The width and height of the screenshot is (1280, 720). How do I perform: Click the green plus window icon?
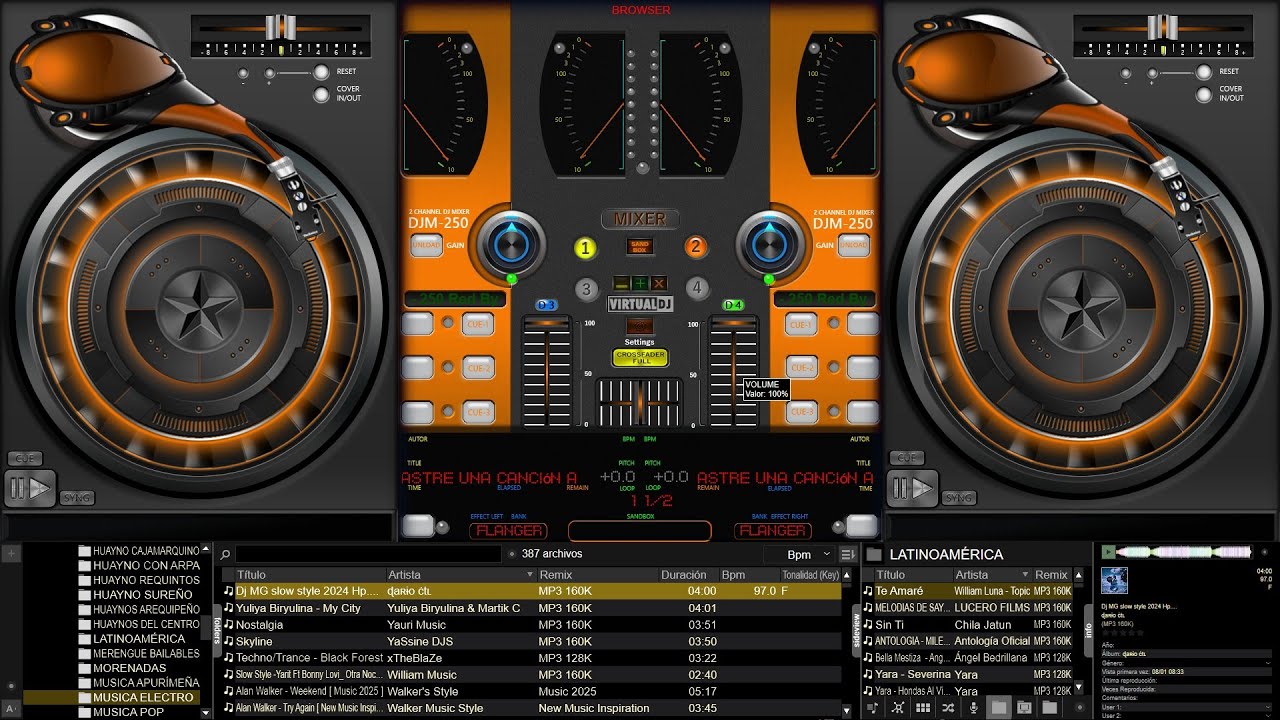point(640,284)
